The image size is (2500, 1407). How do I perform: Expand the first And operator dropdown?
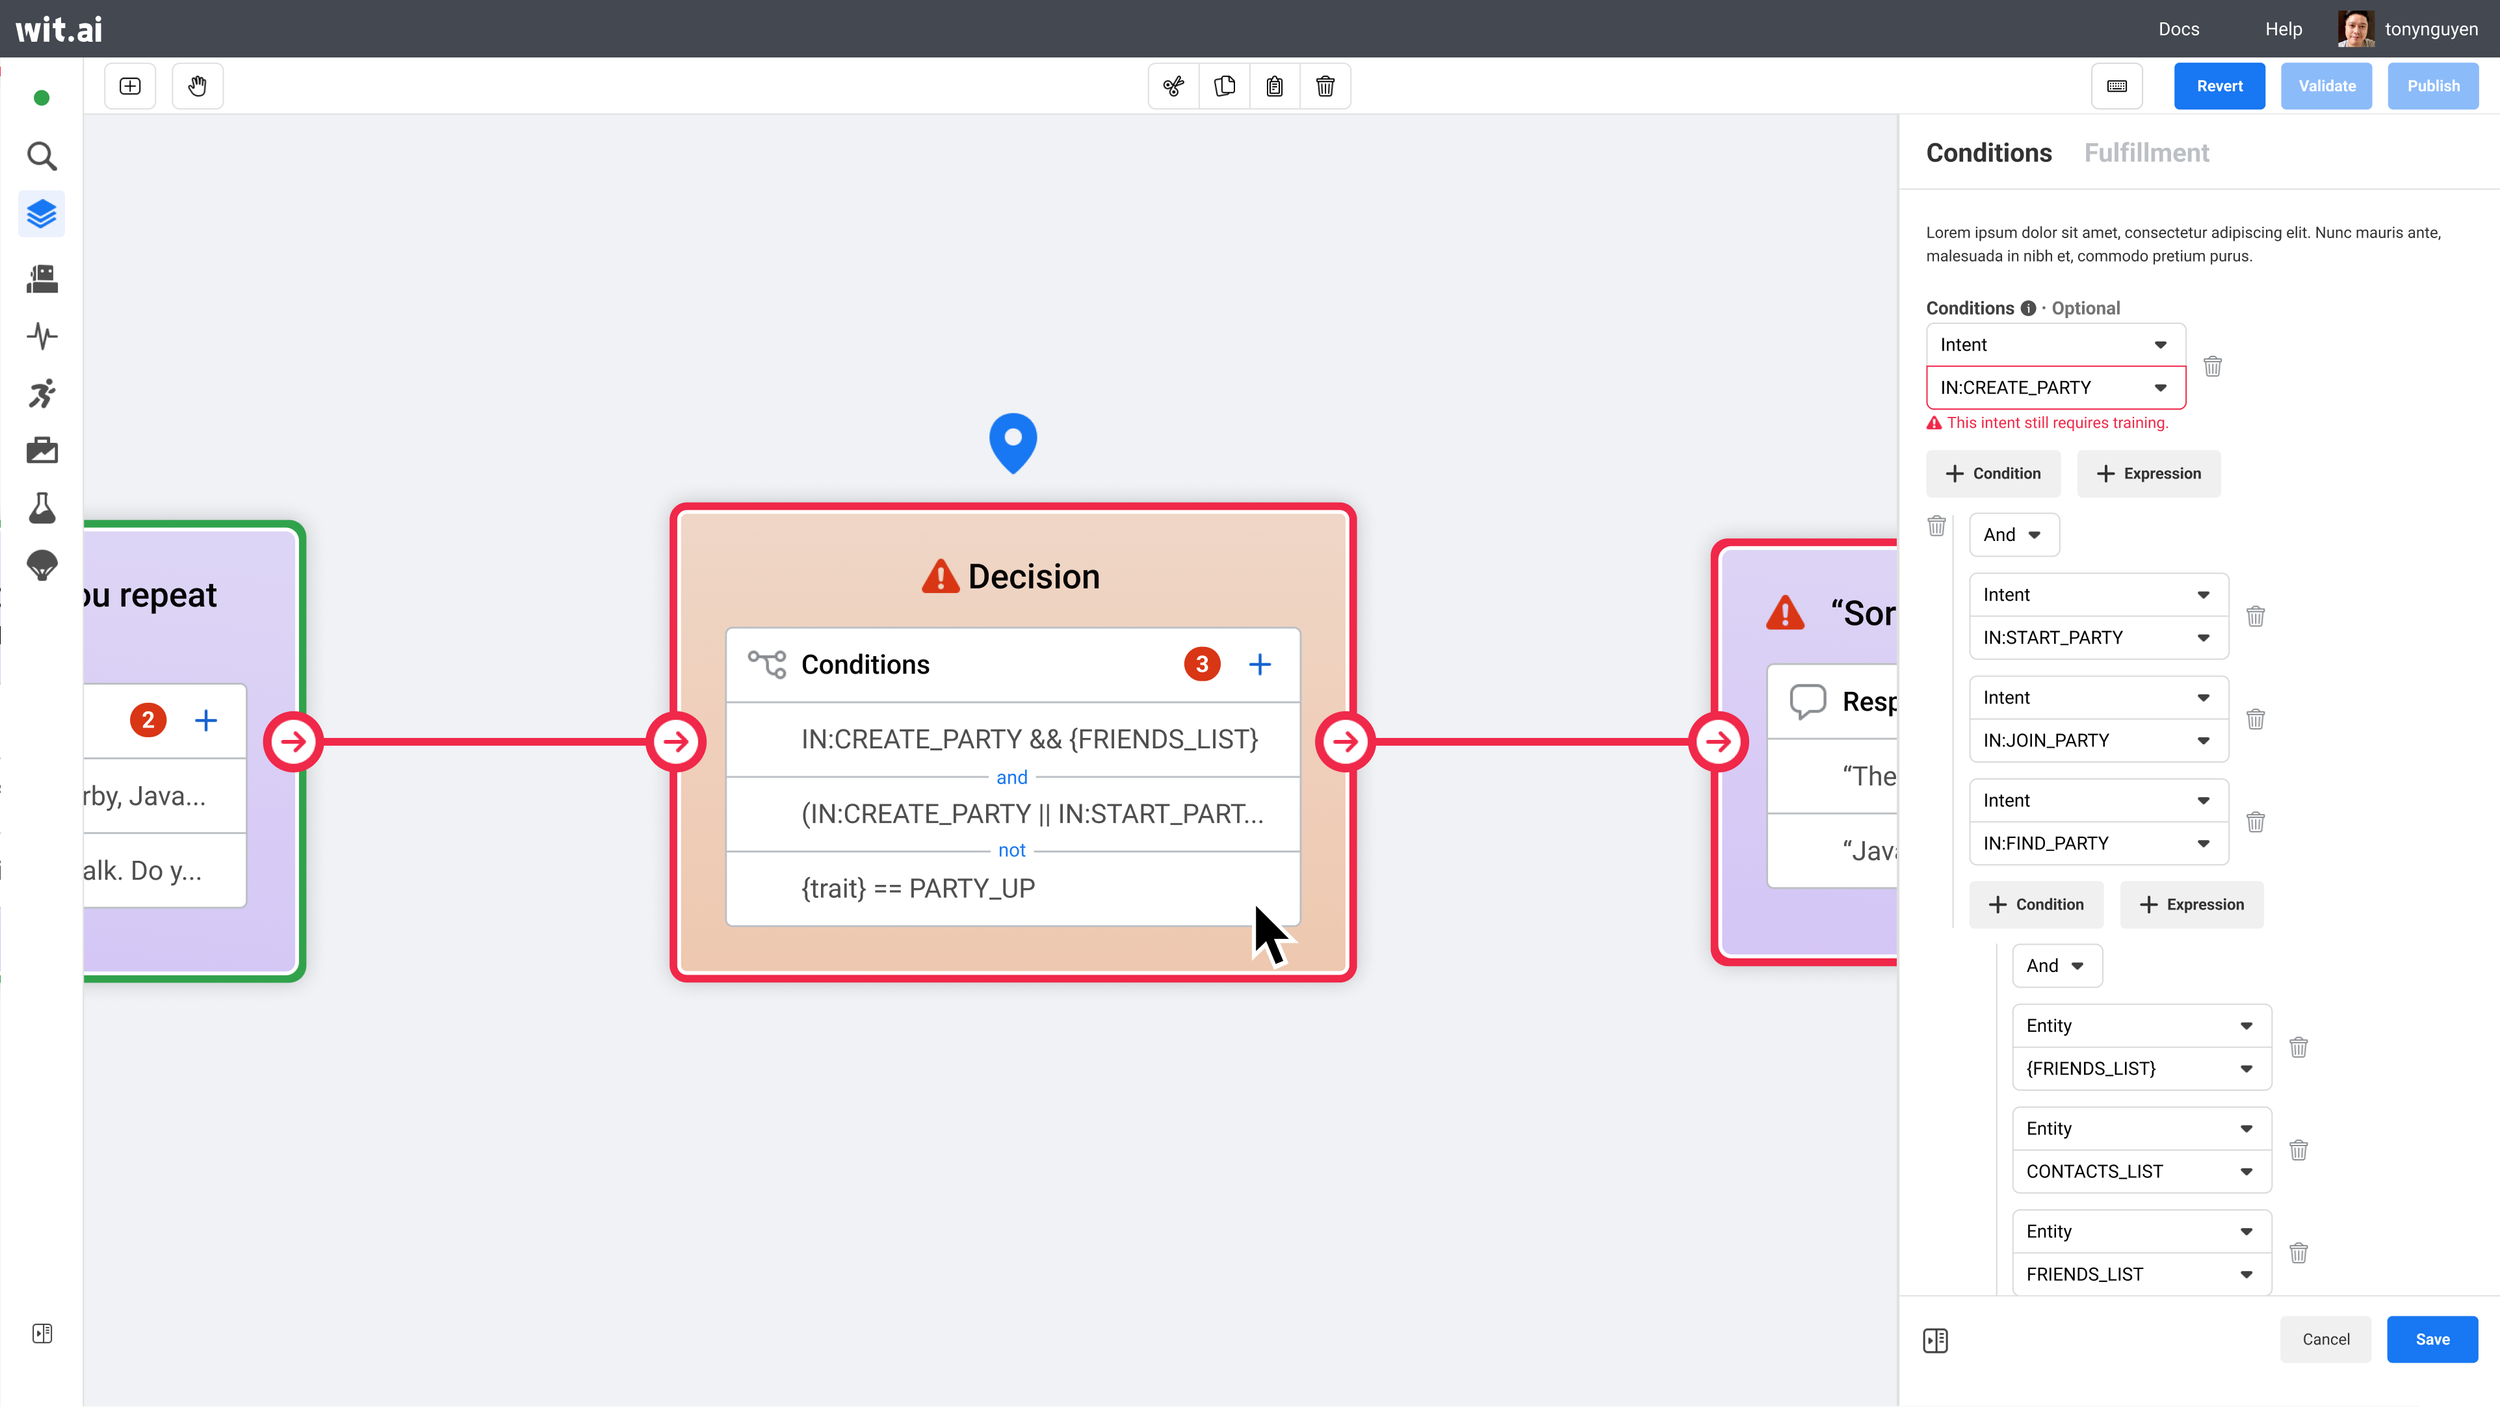tap(2013, 535)
